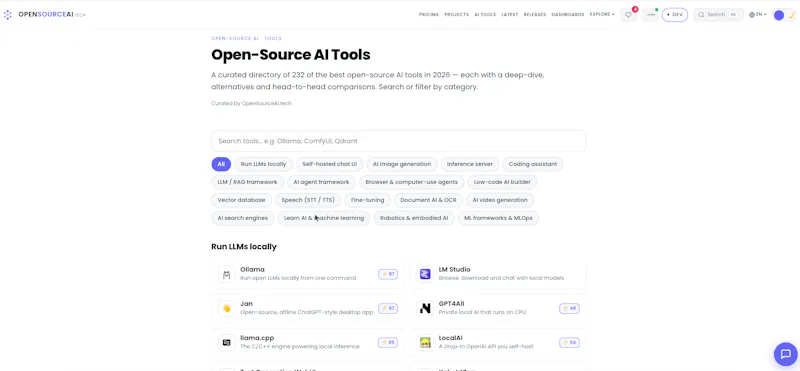This screenshot has height=371, width=800.
Task: Open the Pricing nav item
Action: 429,15
